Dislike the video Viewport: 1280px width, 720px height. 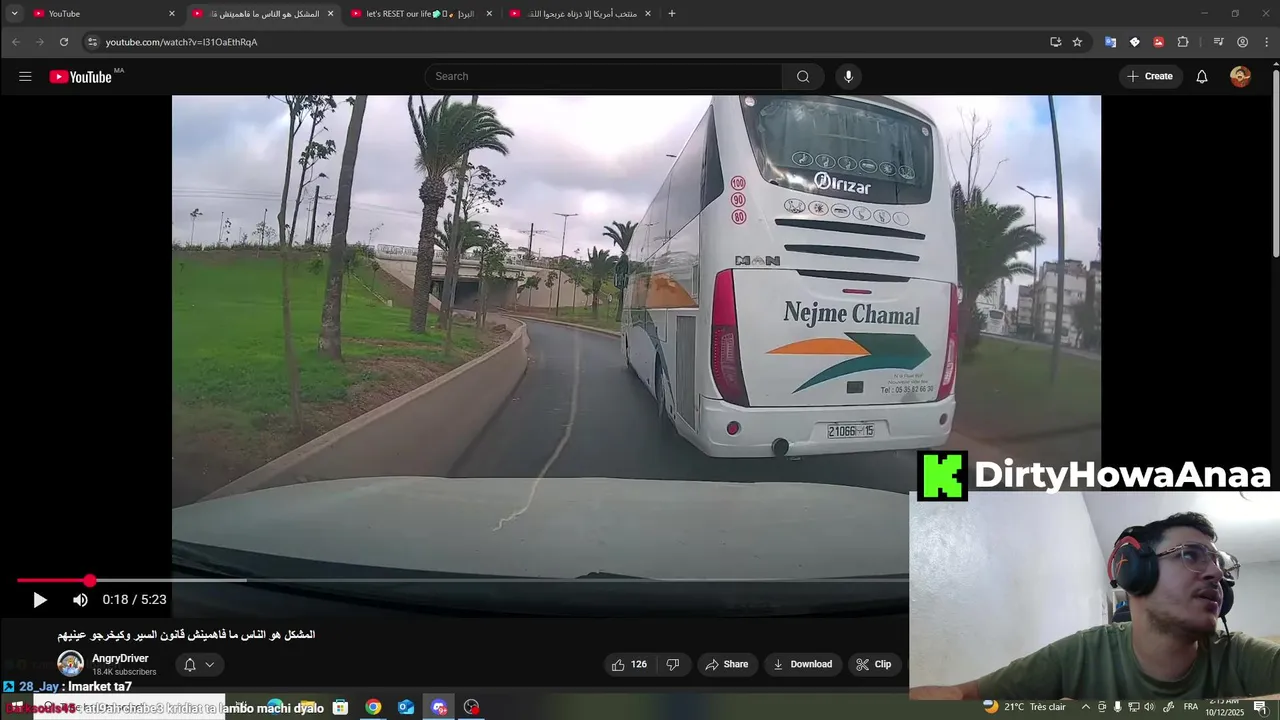[x=673, y=664]
